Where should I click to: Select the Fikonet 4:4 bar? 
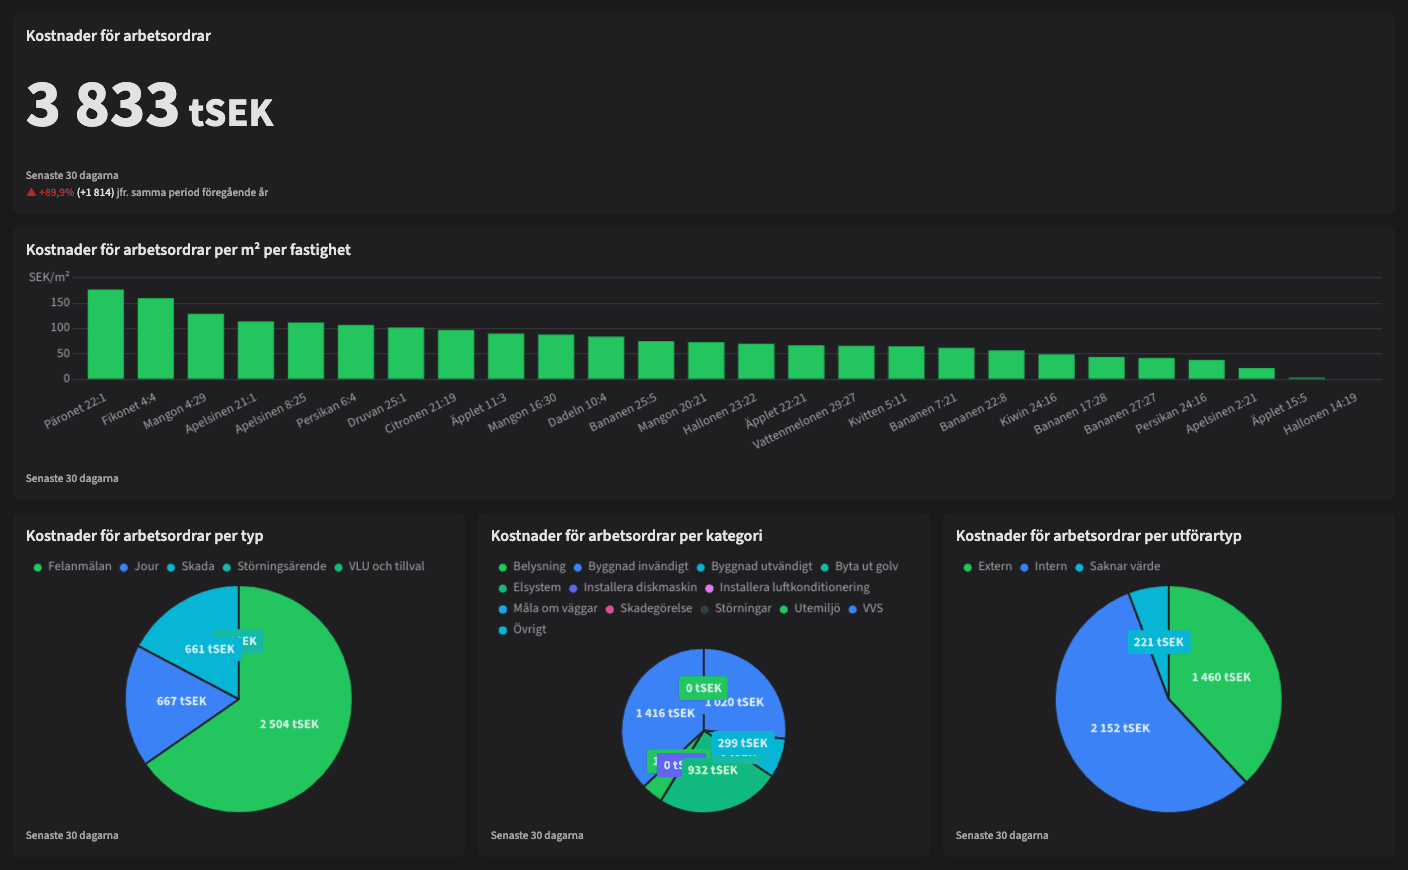[156, 338]
